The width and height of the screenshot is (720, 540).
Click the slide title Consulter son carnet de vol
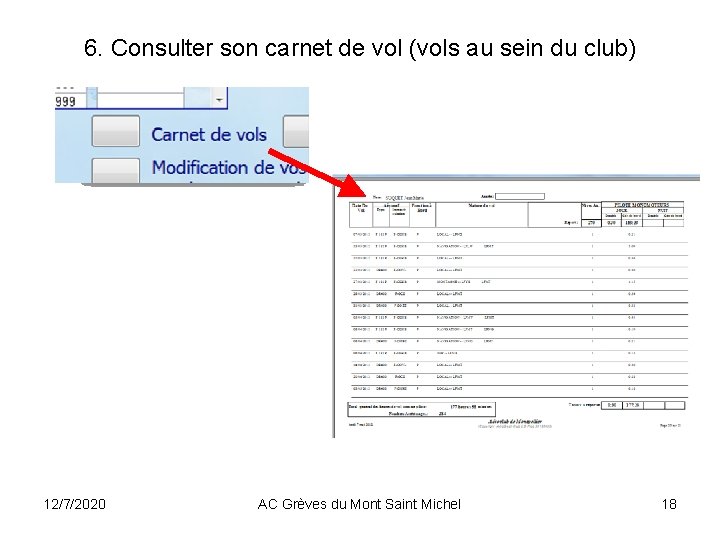[360, 48]
